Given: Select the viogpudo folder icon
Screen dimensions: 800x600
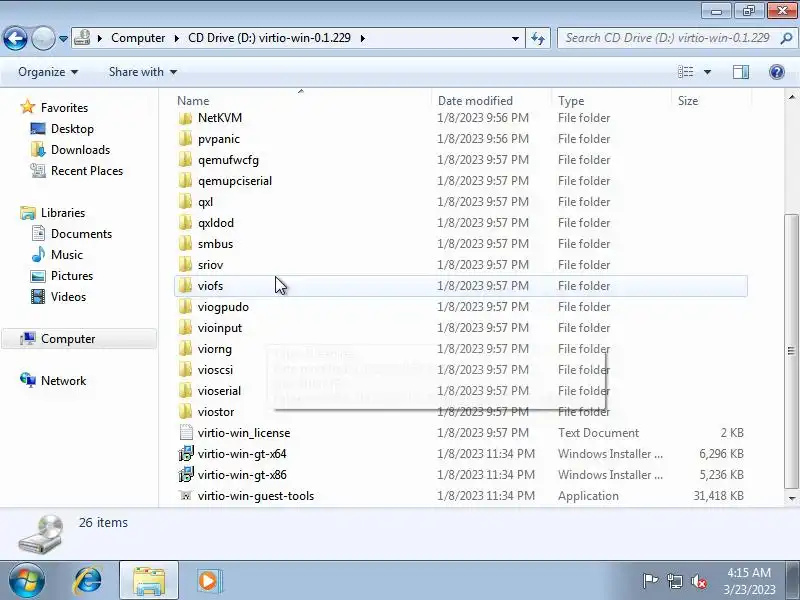Looking at the screenshot, I should click(186, 307).
